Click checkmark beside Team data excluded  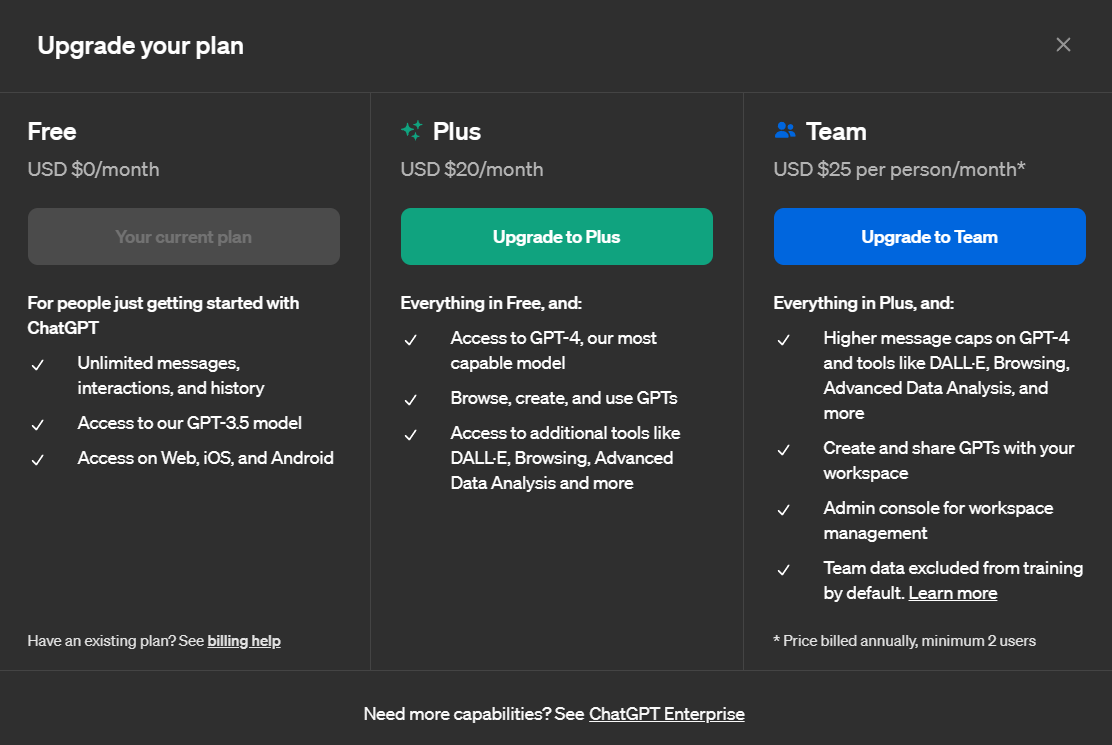pyautogui.click(x=784, y=570)
